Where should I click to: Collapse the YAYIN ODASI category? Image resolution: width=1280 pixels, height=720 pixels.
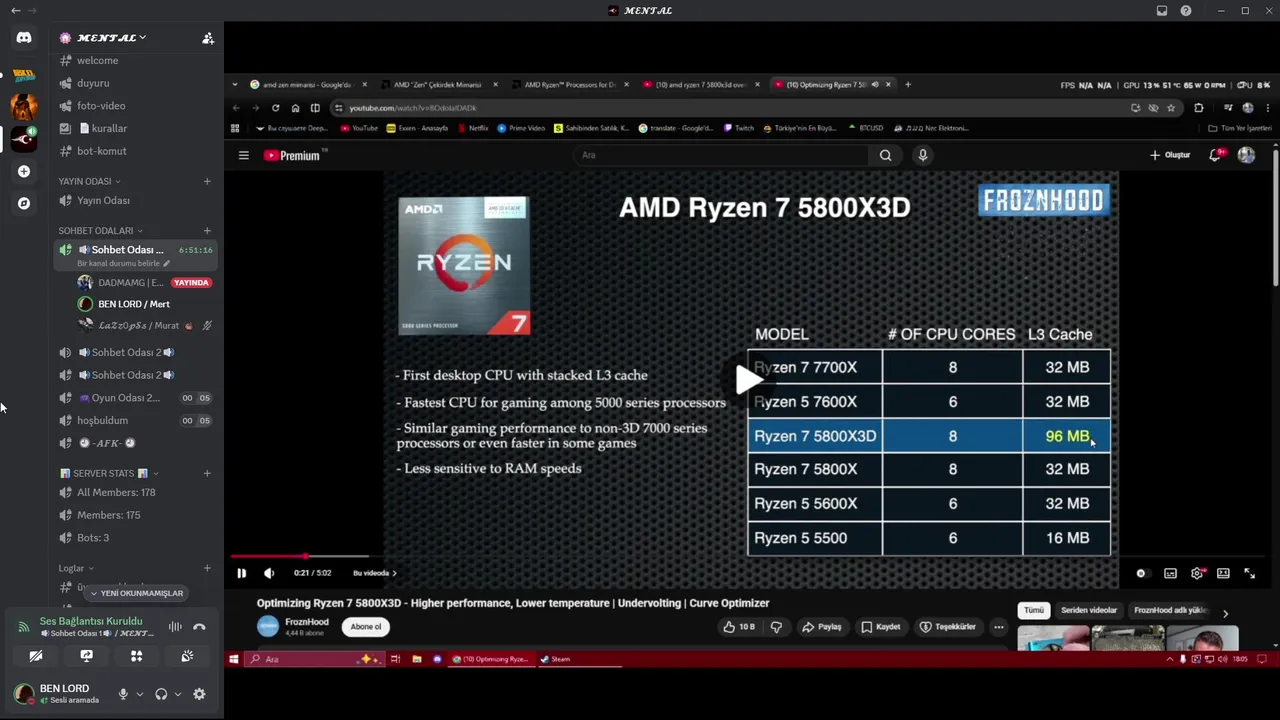click(89, 181)
